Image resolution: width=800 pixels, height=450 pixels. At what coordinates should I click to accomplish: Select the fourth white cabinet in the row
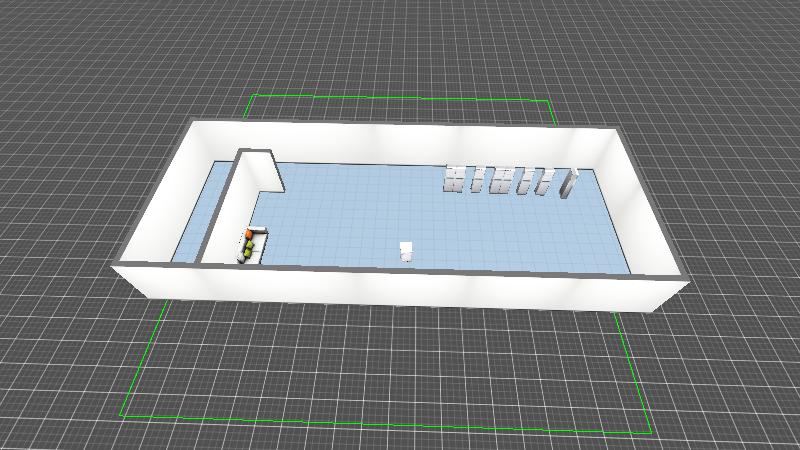(x=523, y=182)
